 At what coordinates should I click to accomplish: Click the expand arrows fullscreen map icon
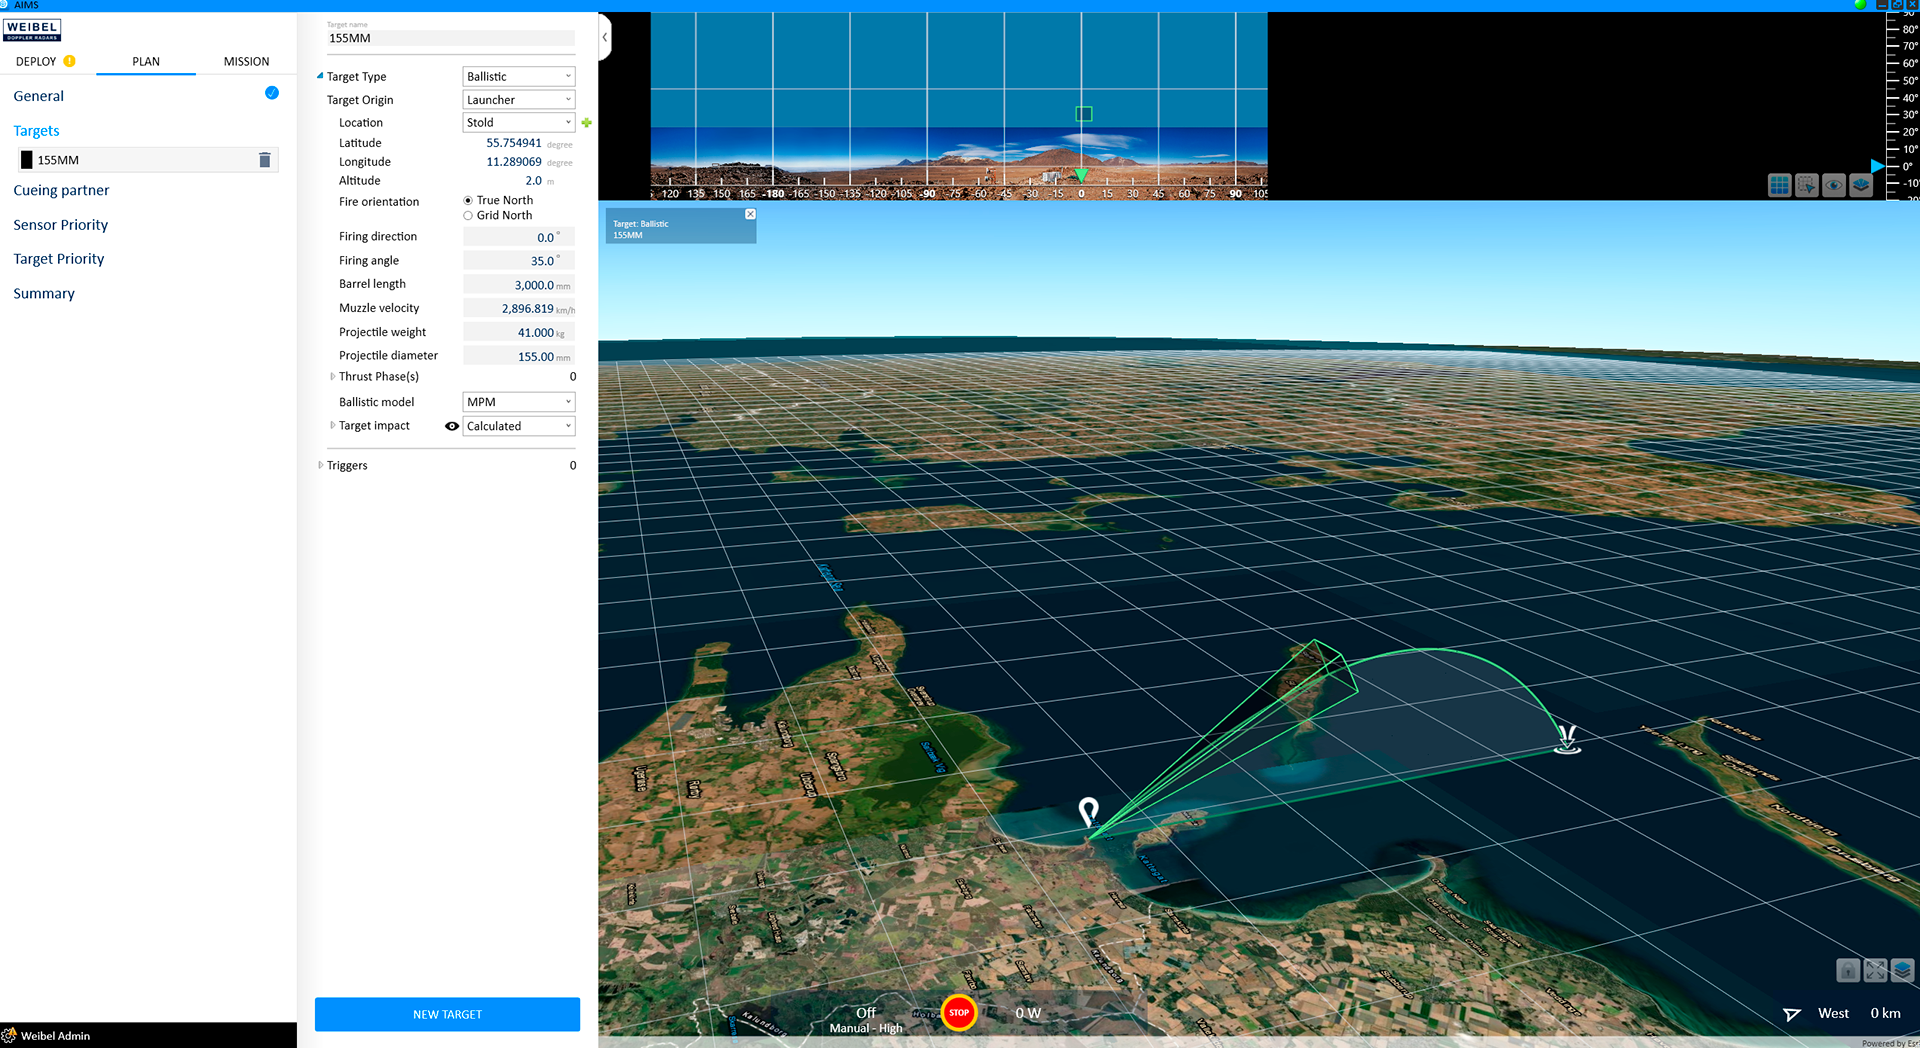click(1875, 970)
